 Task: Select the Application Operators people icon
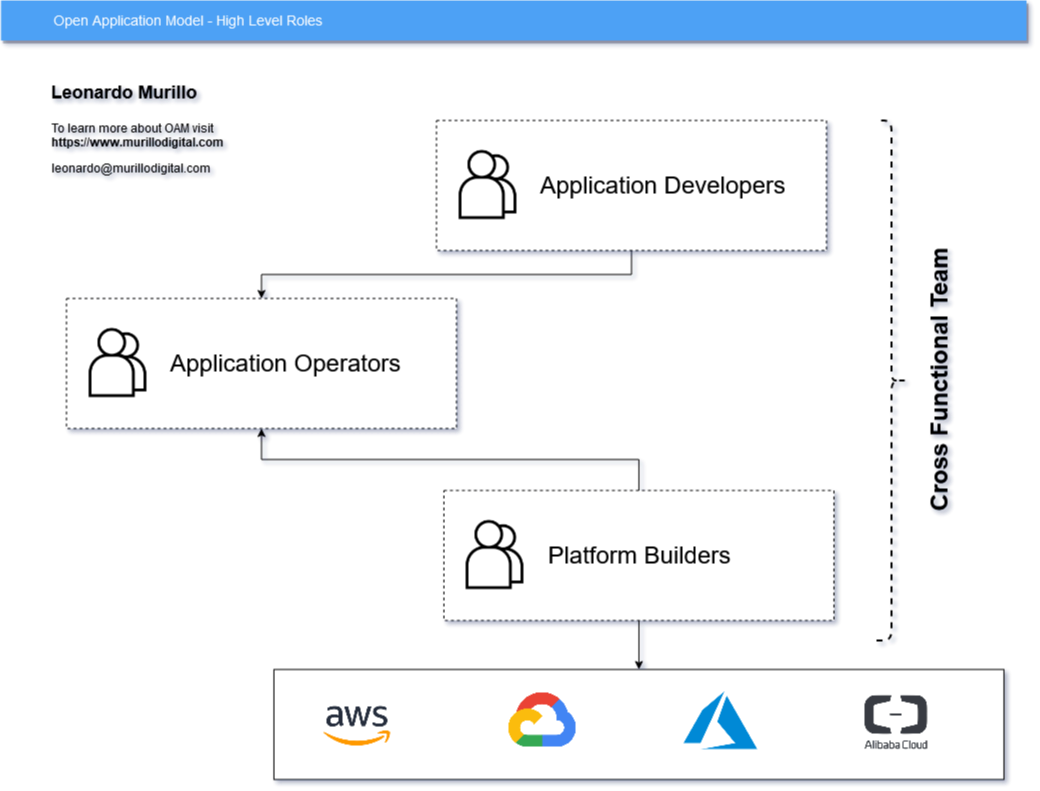(117, 363)
